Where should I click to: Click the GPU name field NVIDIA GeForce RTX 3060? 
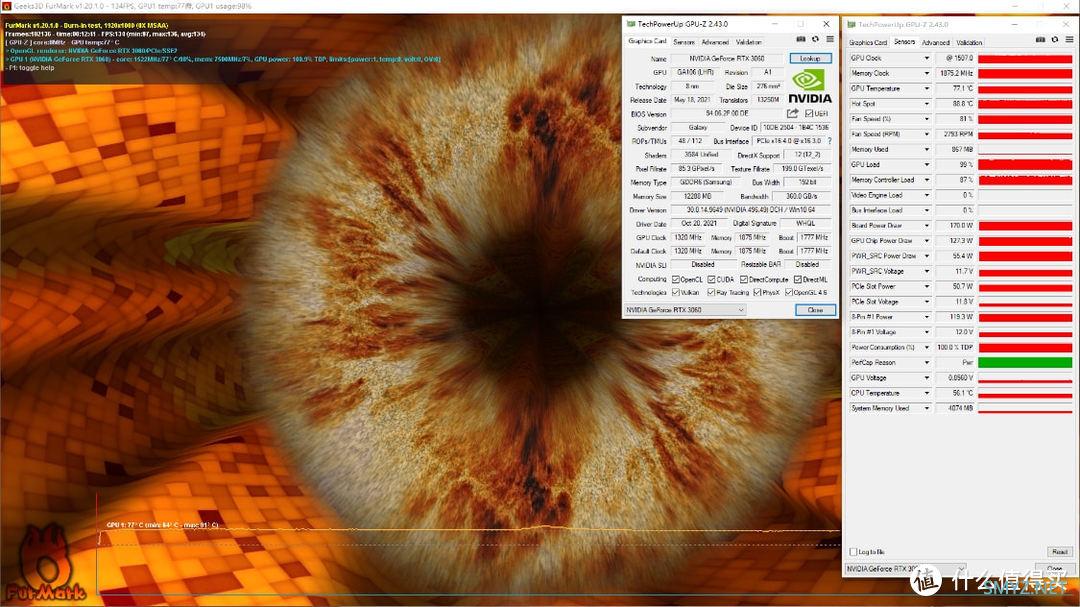pyautogui.click(x=727, y=59)
